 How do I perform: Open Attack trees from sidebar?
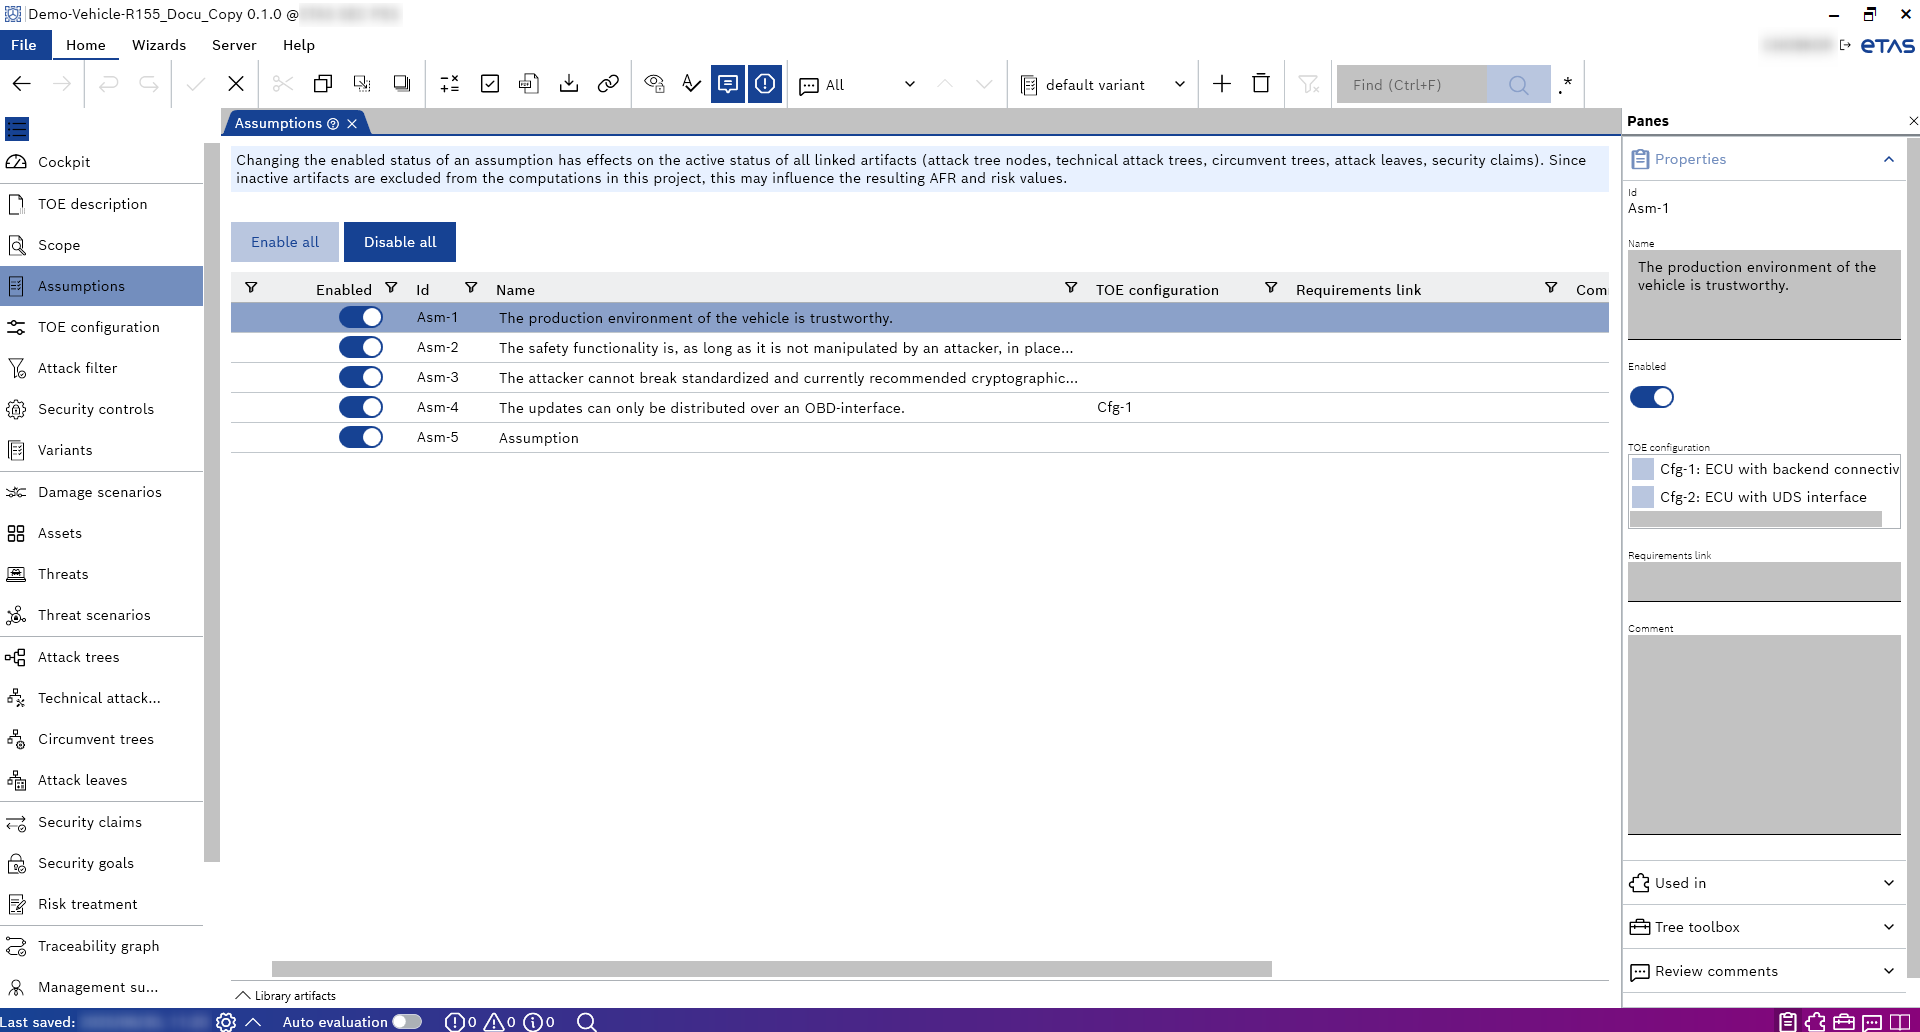coord(78,657)
